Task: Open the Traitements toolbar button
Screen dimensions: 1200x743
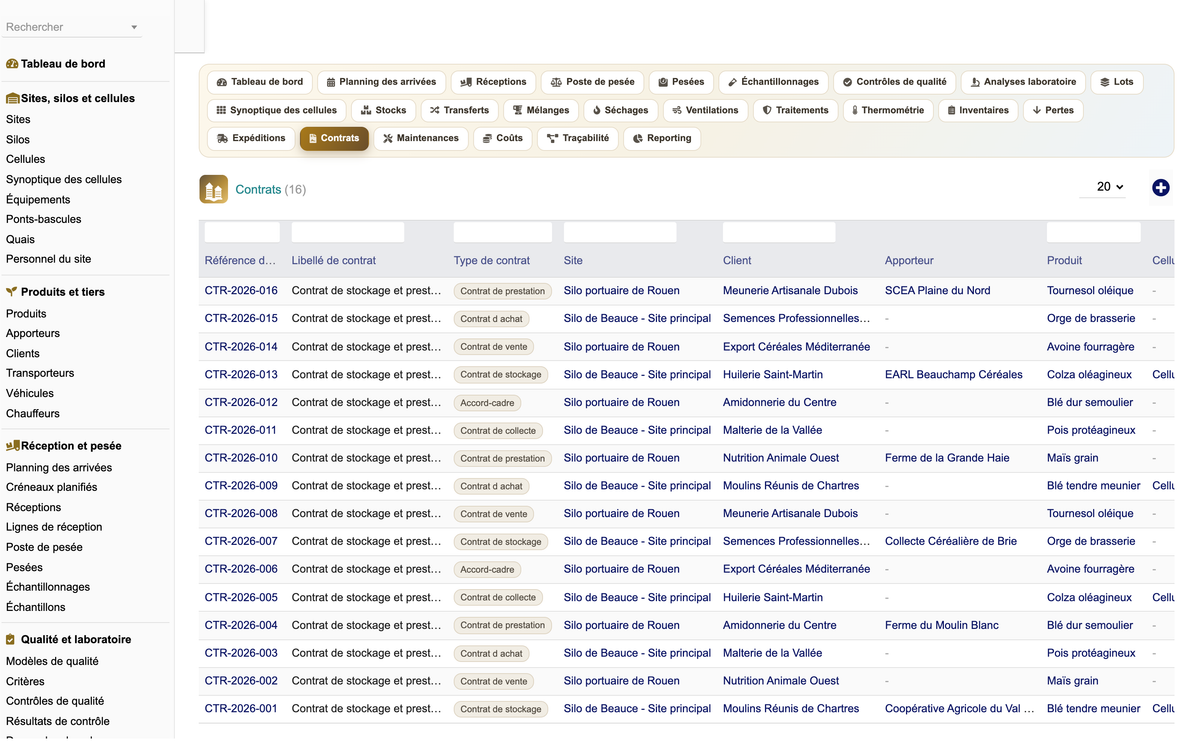Action: (796, 110)
